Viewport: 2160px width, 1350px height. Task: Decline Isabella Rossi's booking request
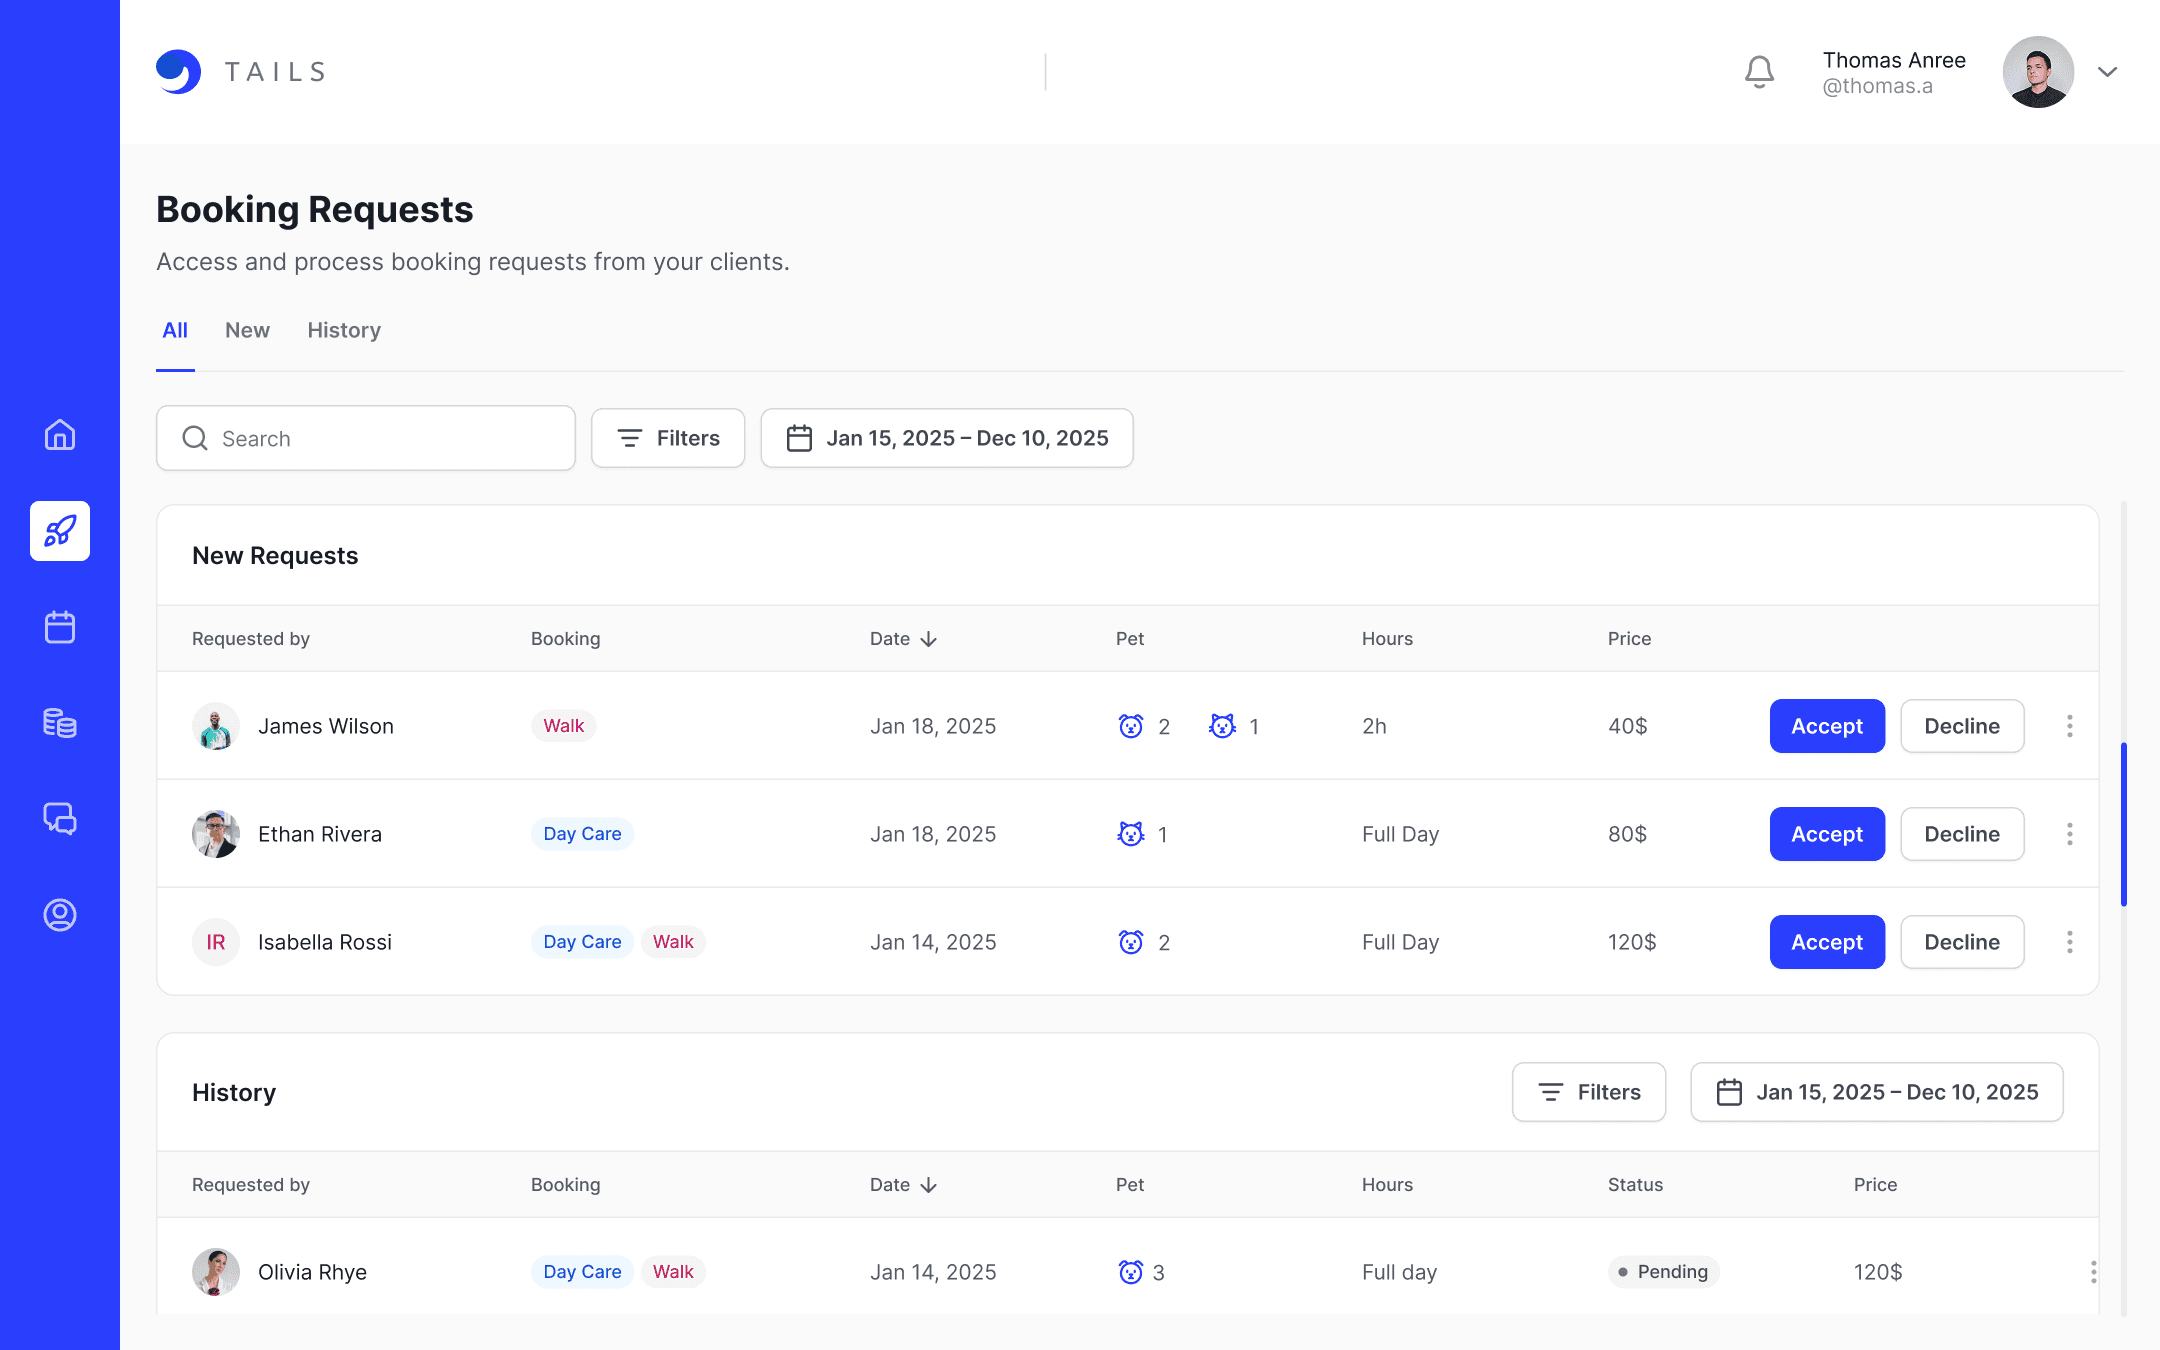(1961, 942)
